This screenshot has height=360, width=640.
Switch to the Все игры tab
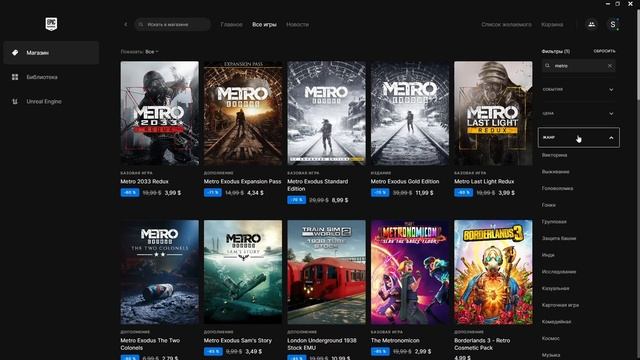coord(264,24)
